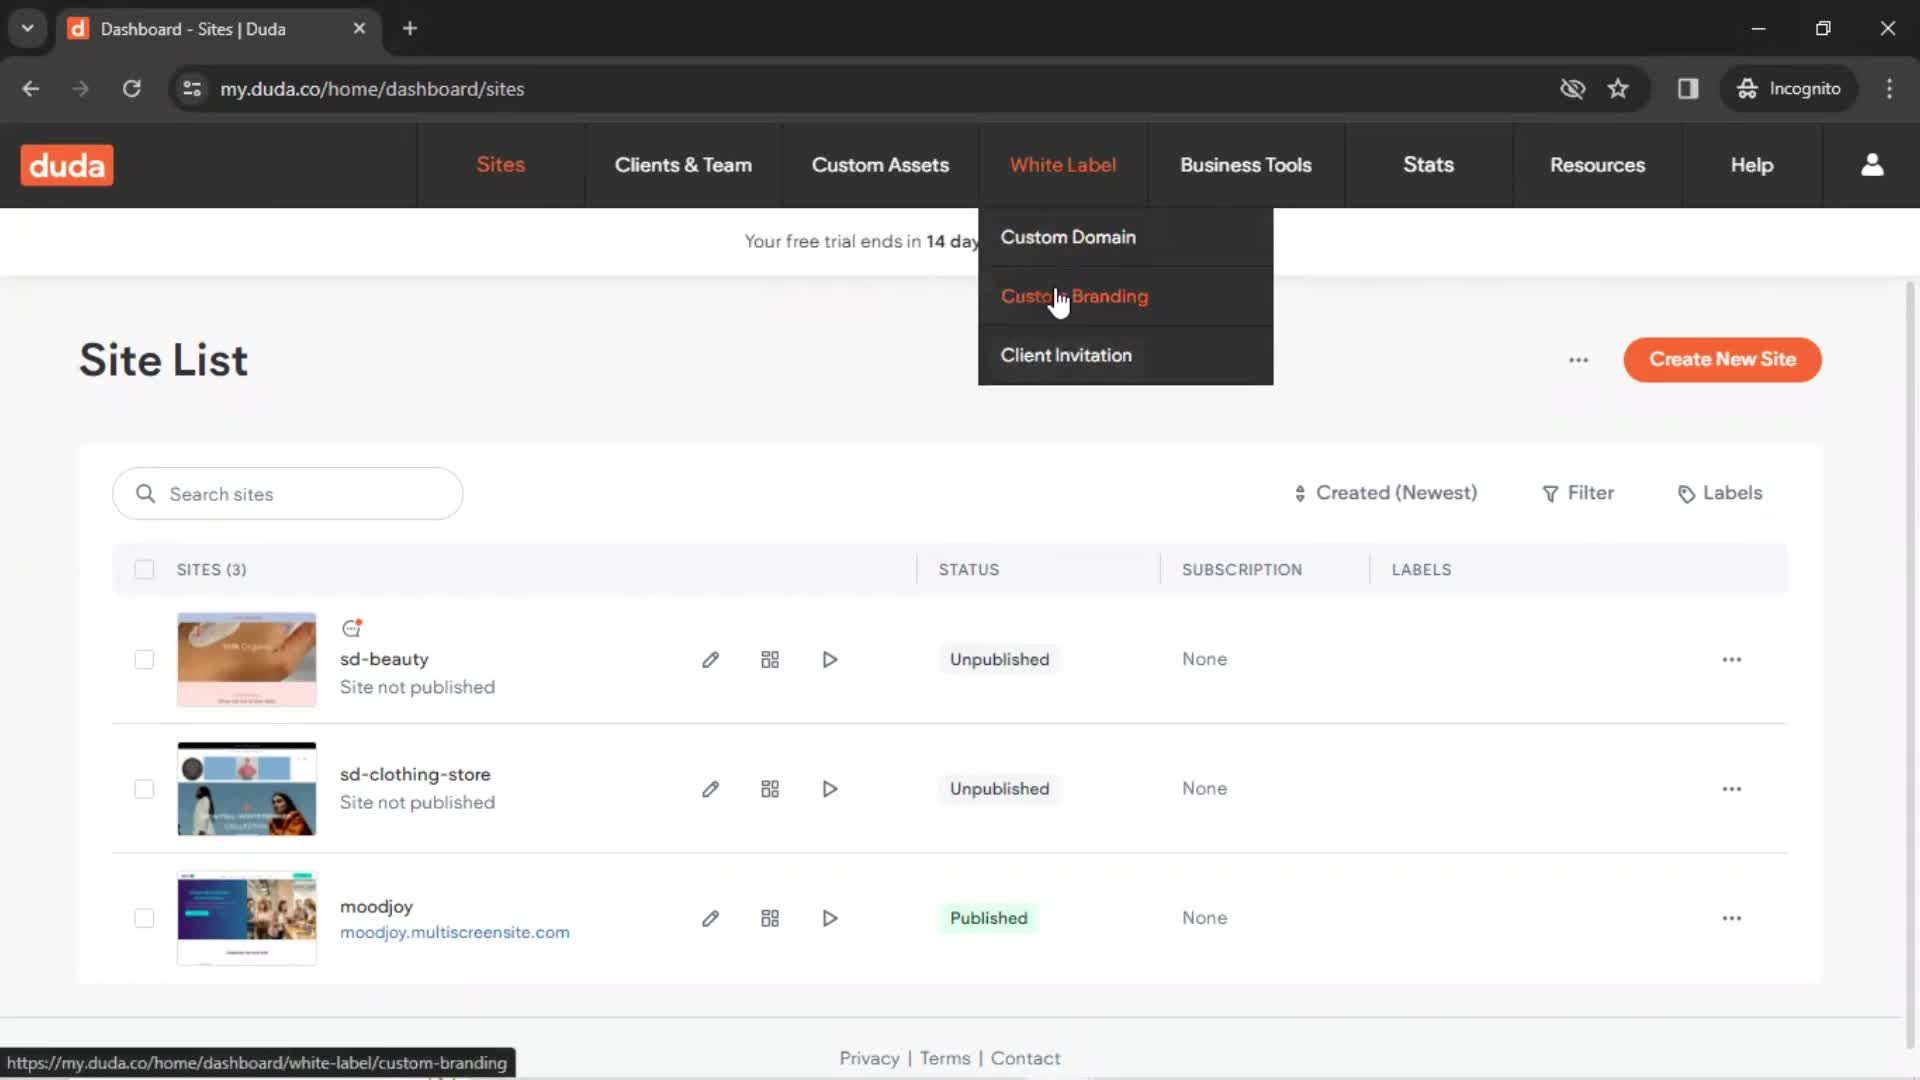
Task: Focus the Search sites field
Action: coord(288,494)
